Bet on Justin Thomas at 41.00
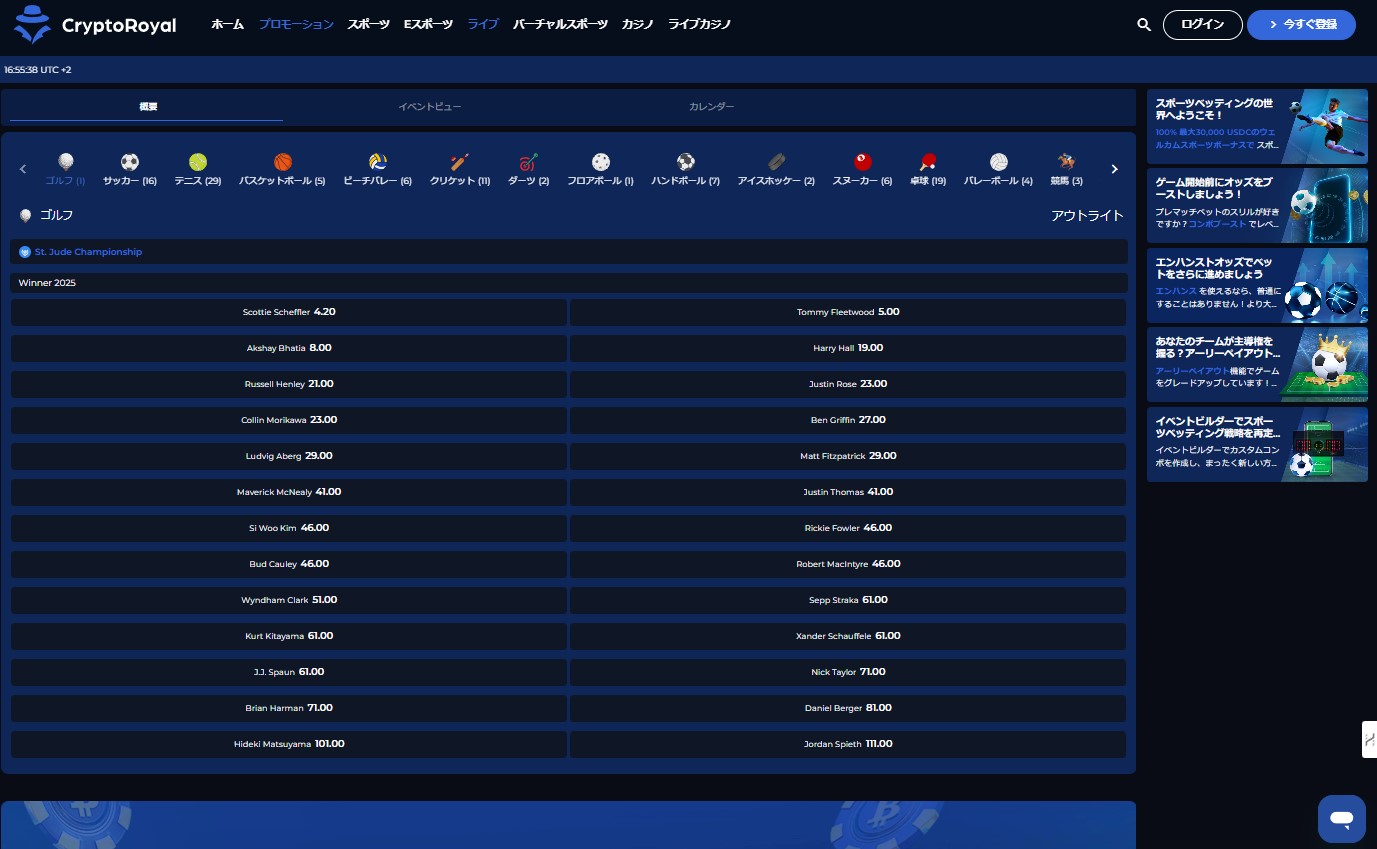 pos(848,492)
